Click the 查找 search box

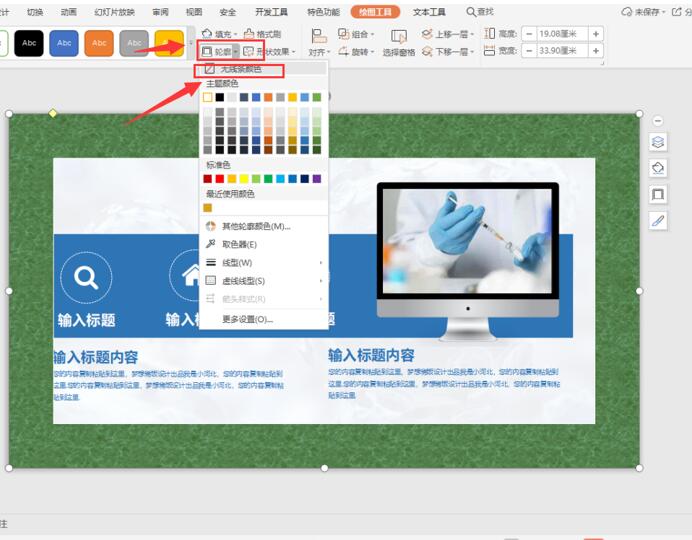click(x=477, y=12)
